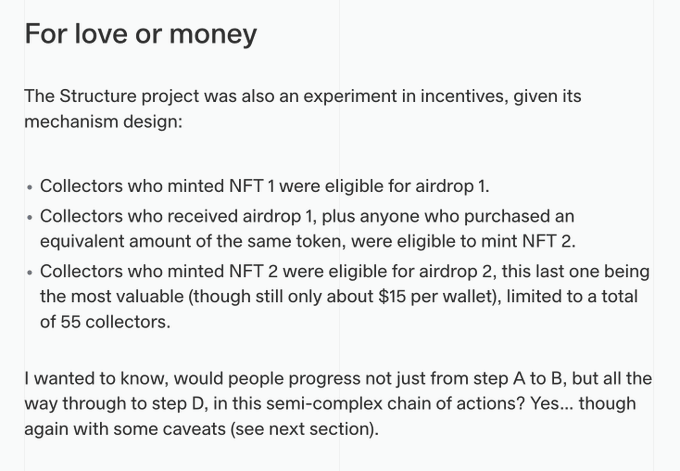Image resolution: width=680 pixels, height=471 pixels.
Task: Click the paragraph starting "The Structure project"
Action: [300, 109]
